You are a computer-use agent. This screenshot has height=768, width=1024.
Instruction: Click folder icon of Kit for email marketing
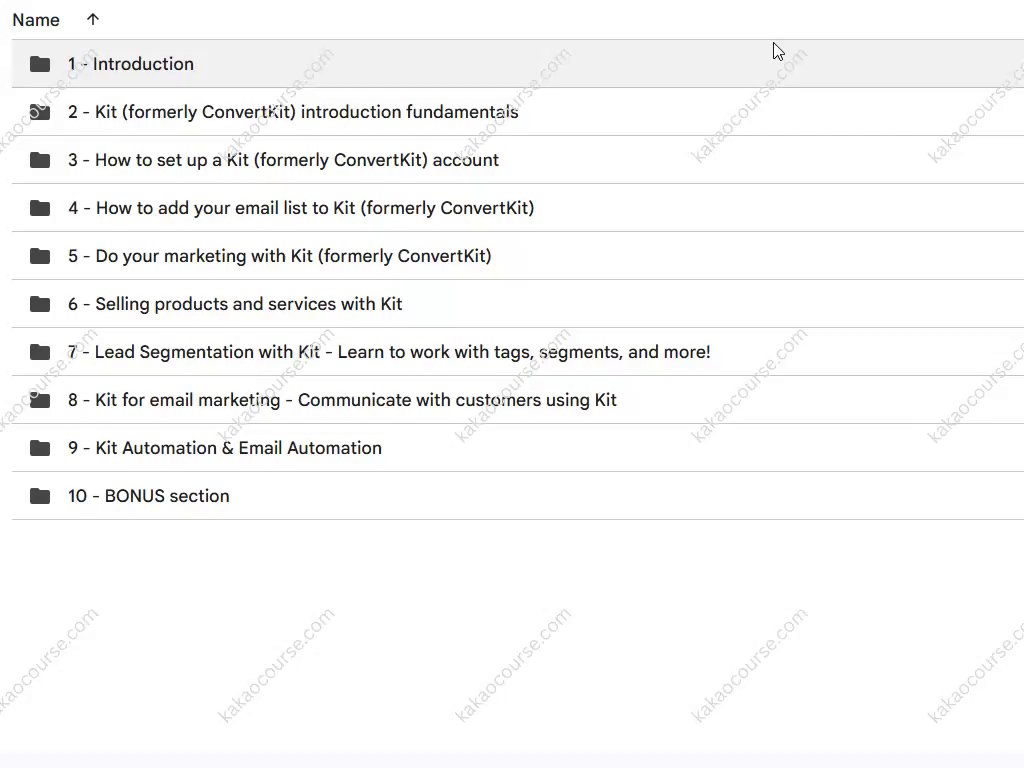pos(40,400)
